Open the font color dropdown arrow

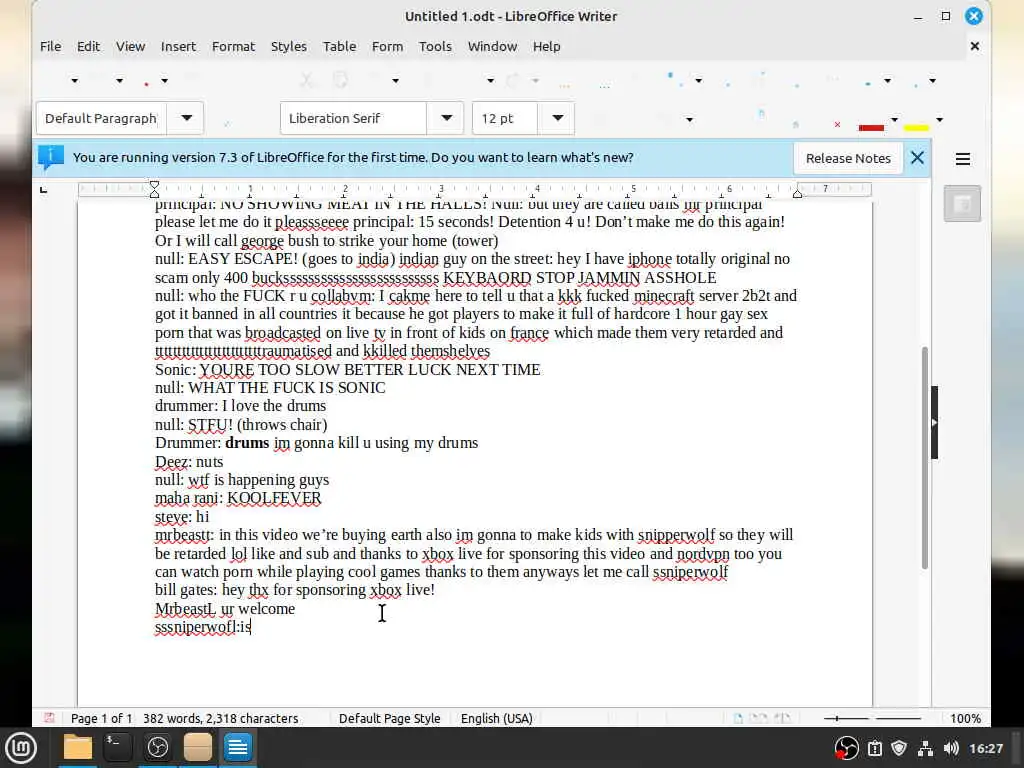894,120
